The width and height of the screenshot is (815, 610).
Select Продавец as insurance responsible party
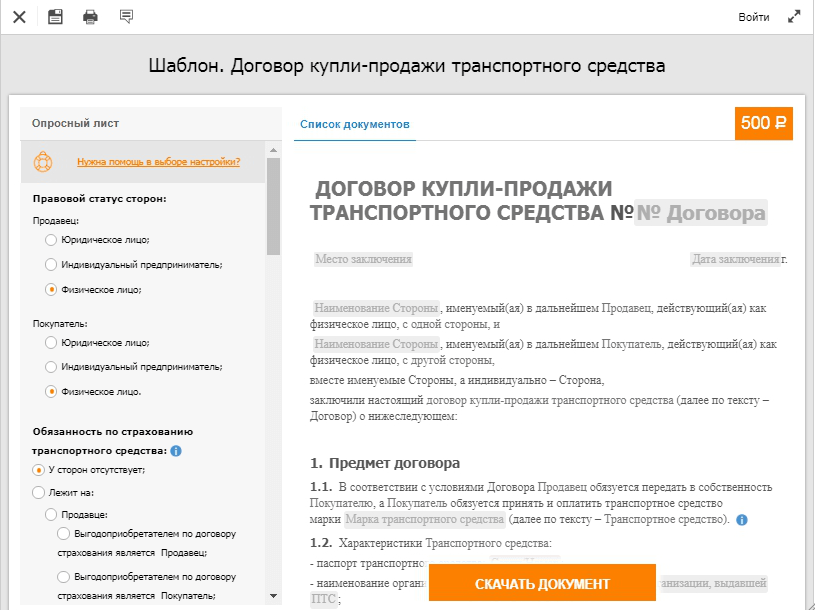(51, 514)
